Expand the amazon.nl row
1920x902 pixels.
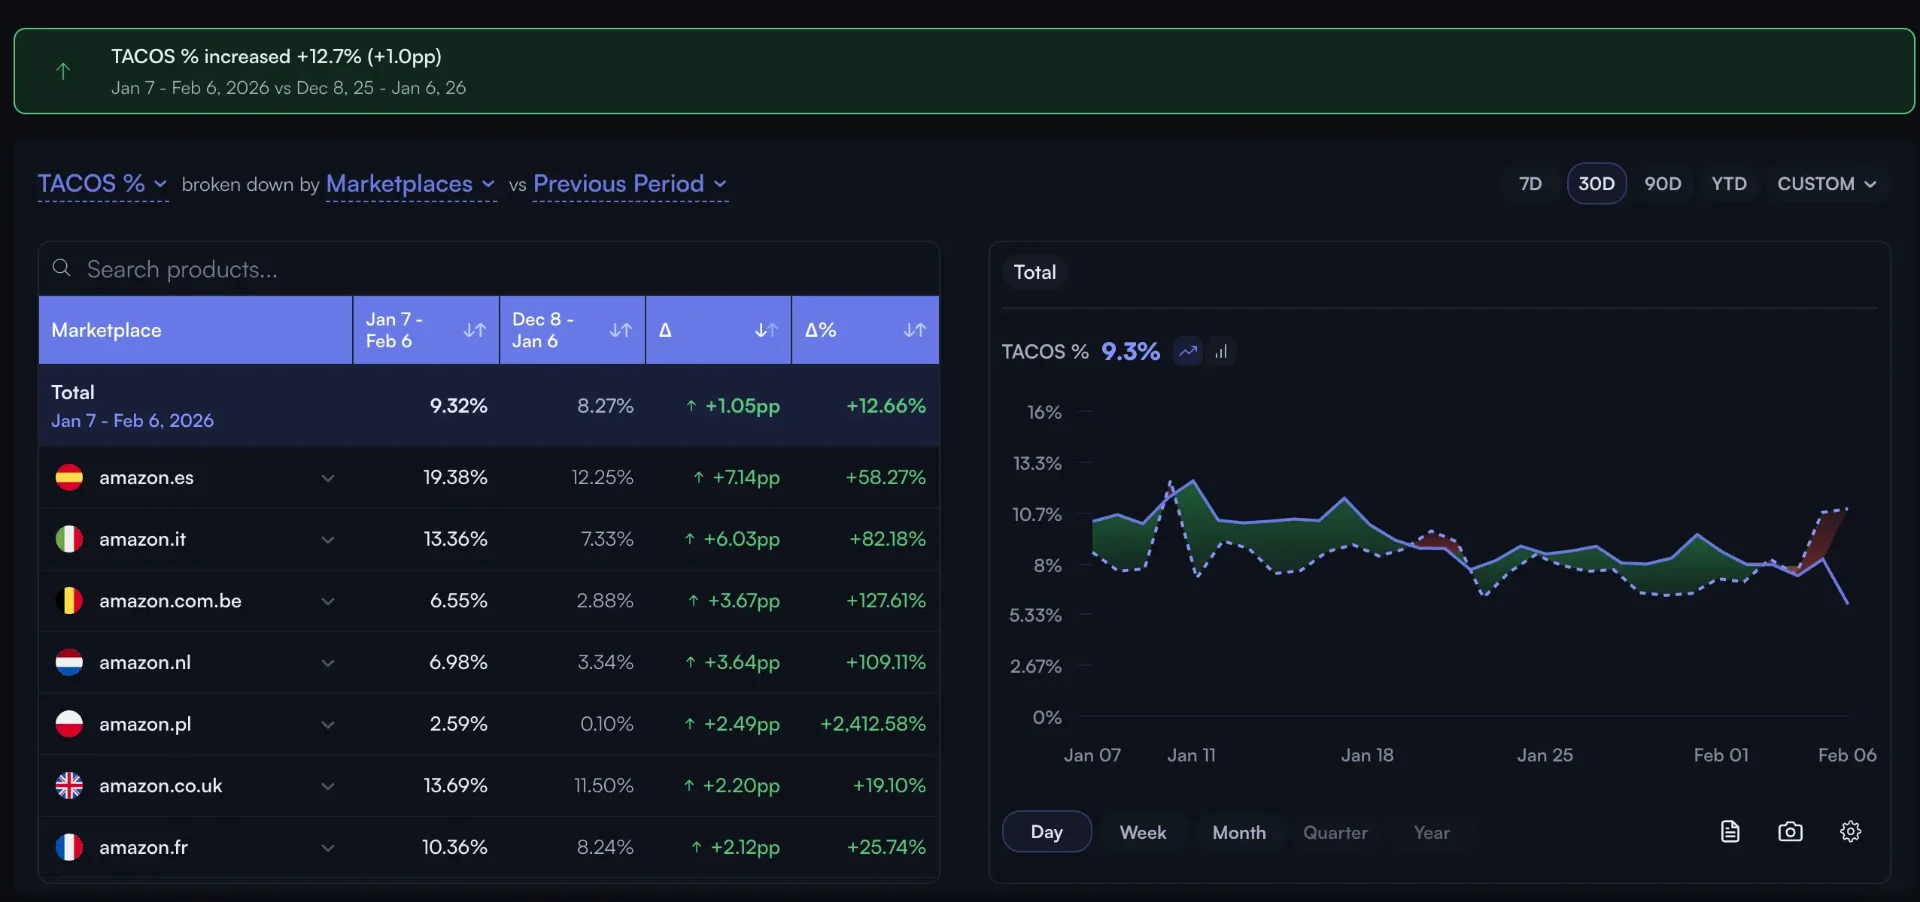tap(327, 663)
